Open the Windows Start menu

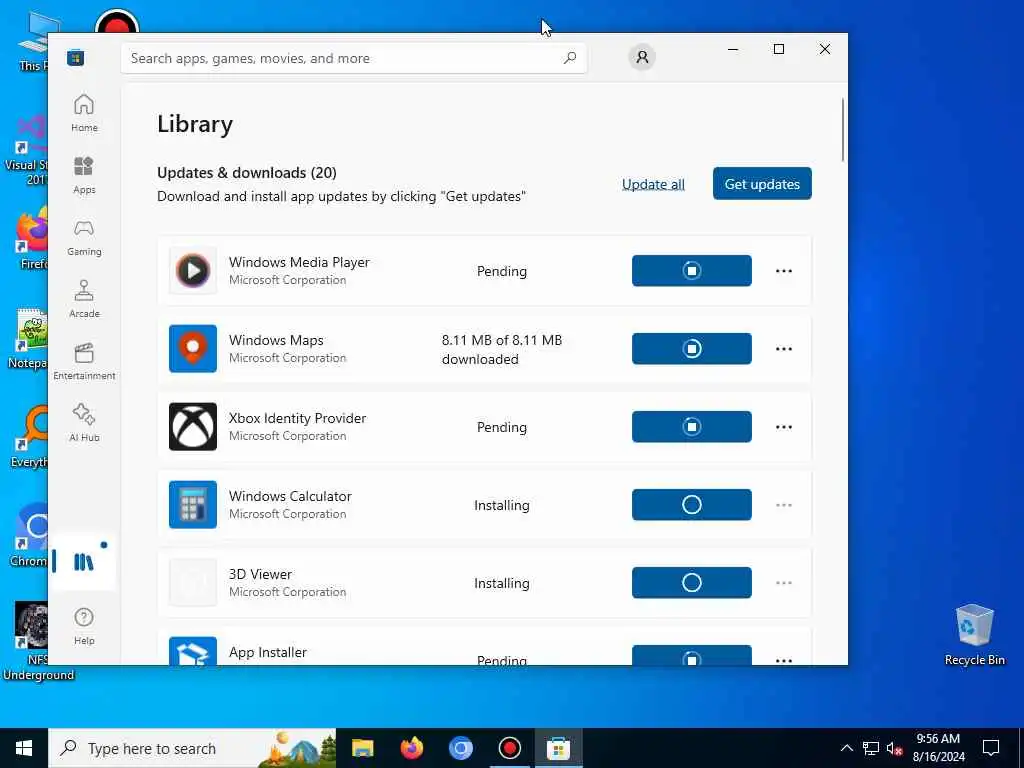coord(24,748)
